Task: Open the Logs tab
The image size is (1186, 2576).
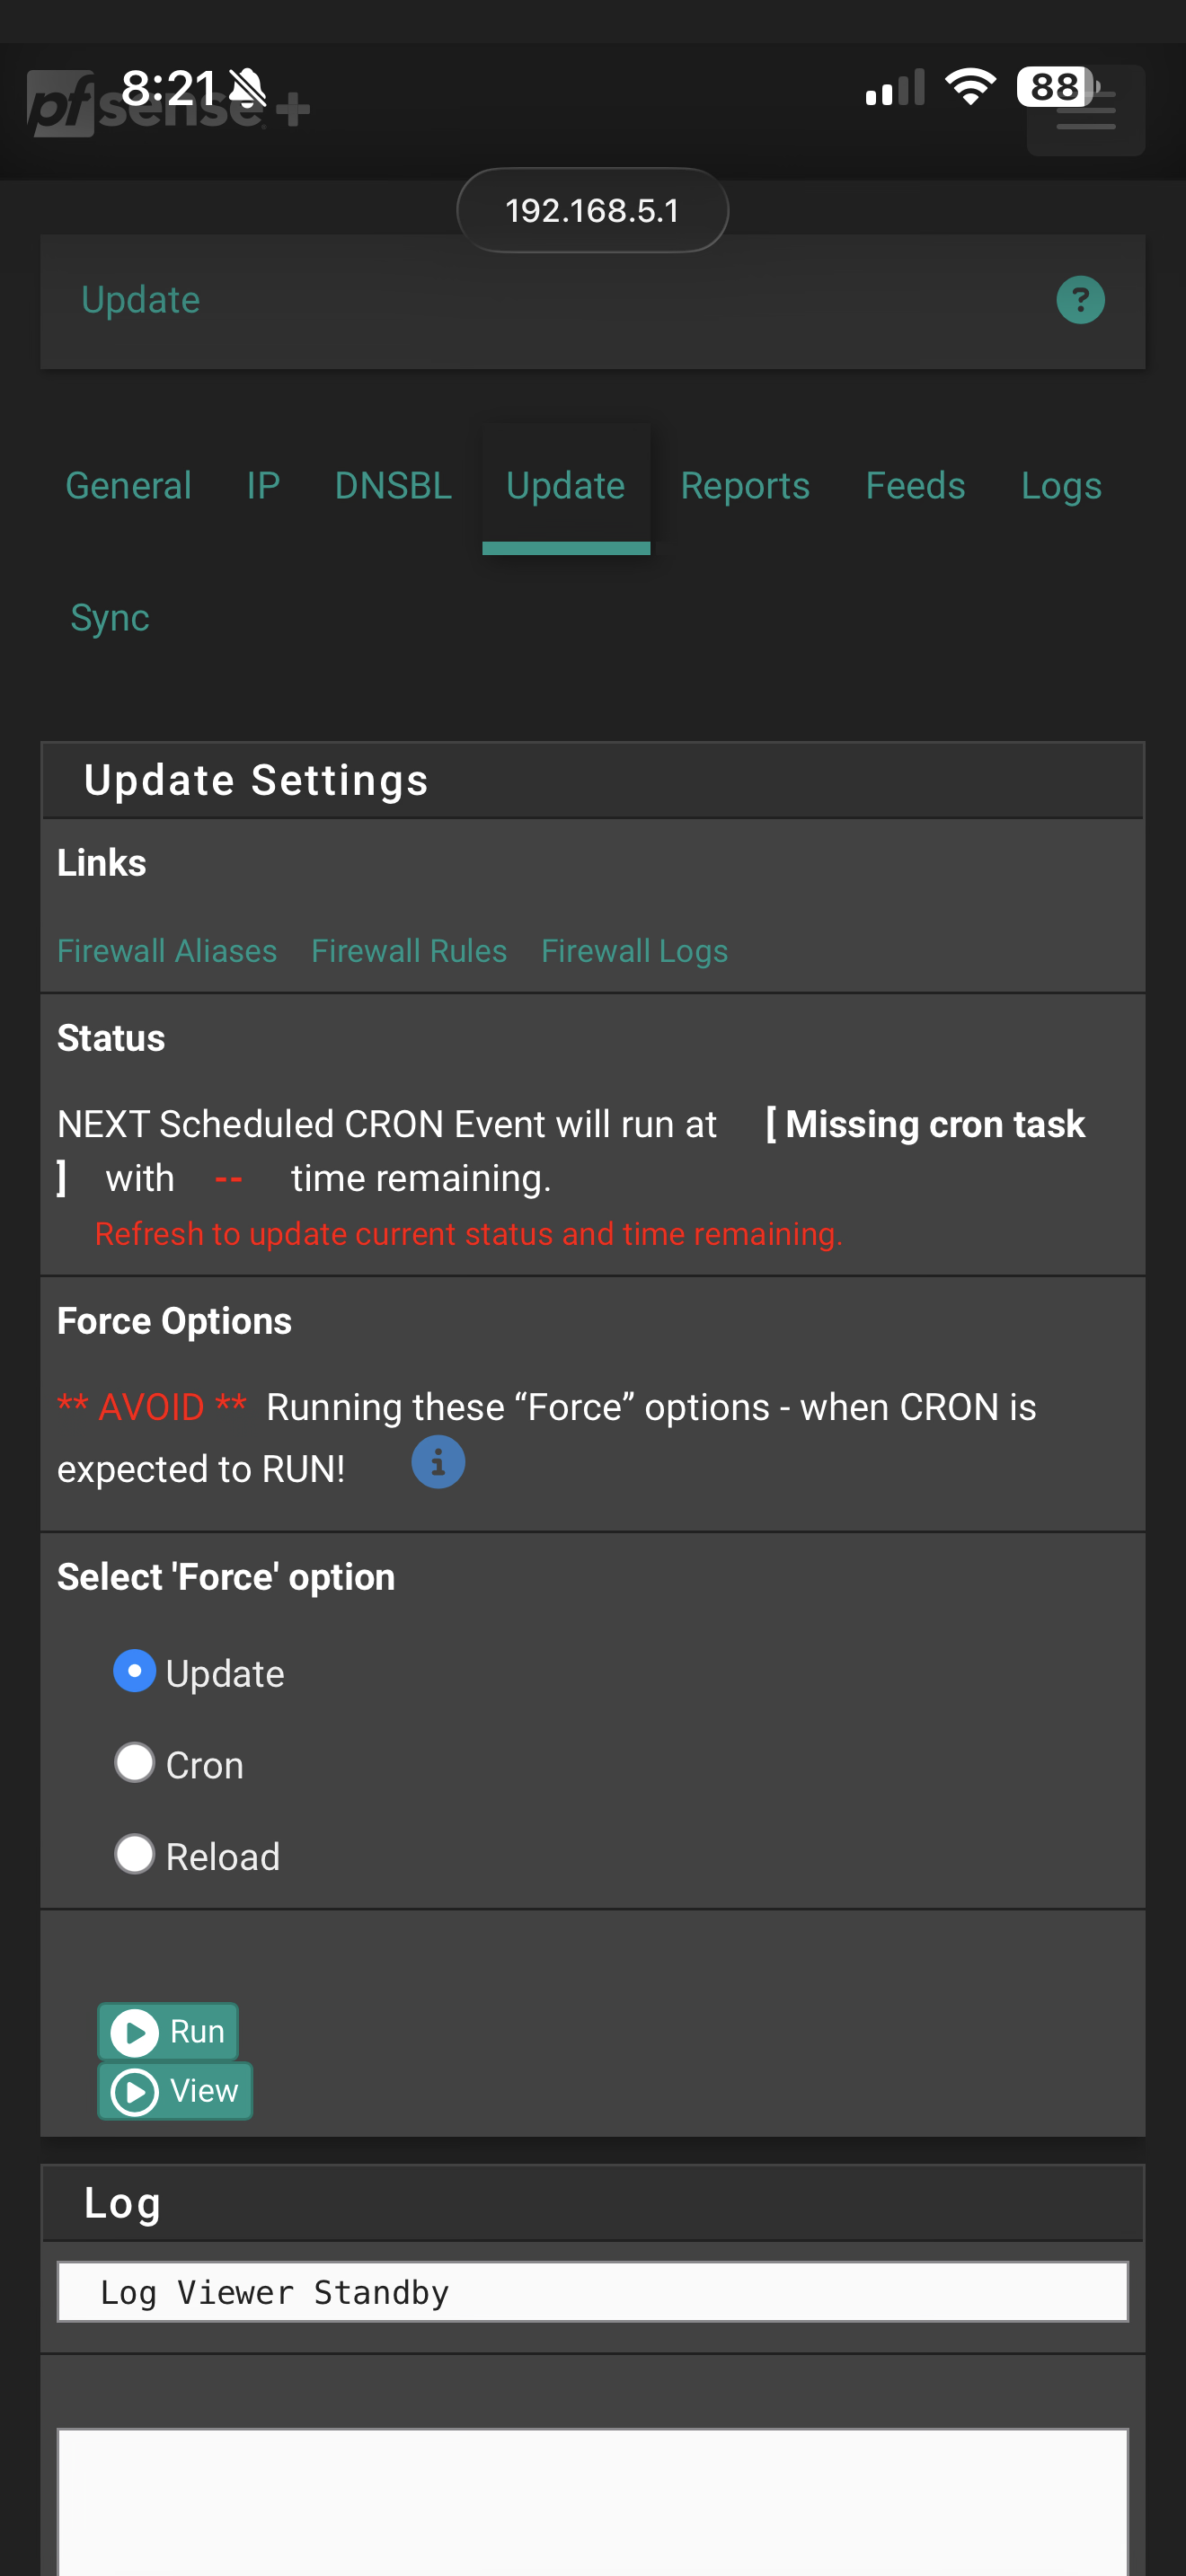Action: (x=1061, y=486)
